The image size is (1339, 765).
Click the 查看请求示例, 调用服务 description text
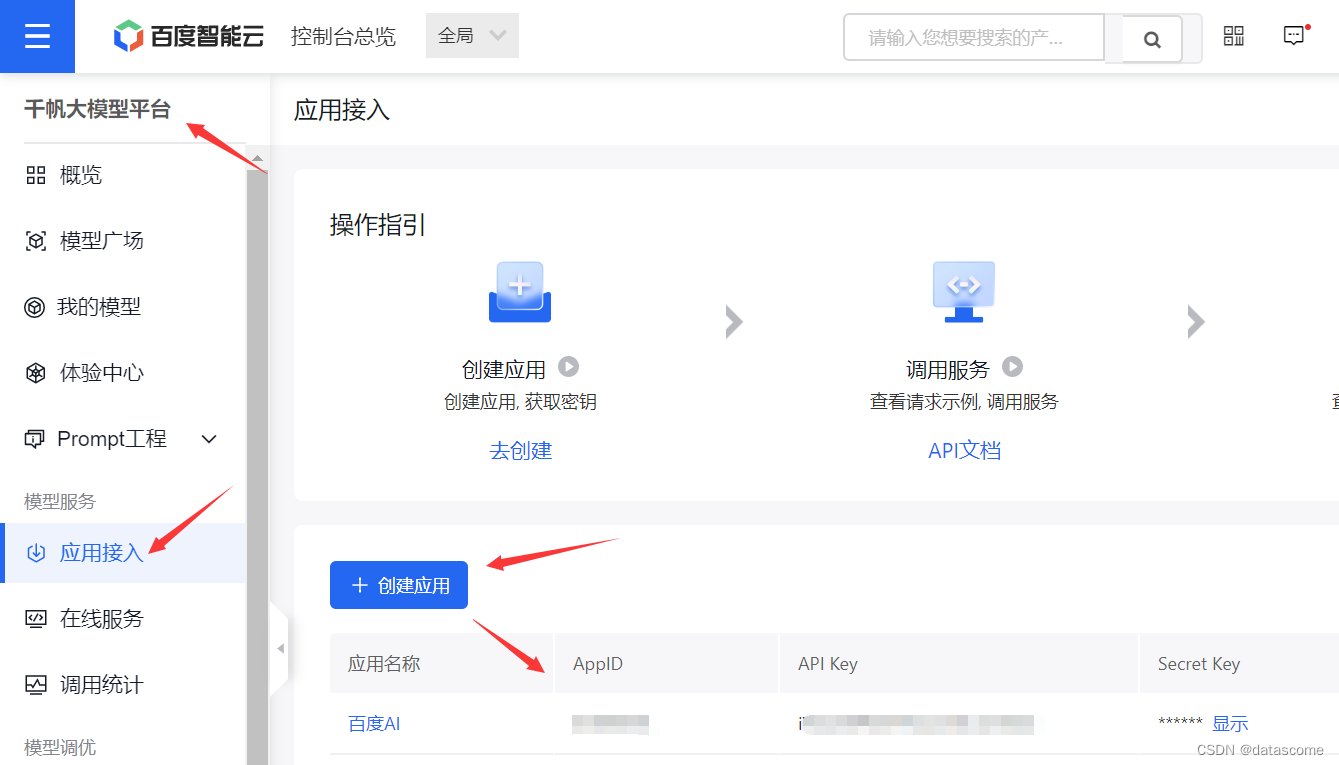coord(964,402)
